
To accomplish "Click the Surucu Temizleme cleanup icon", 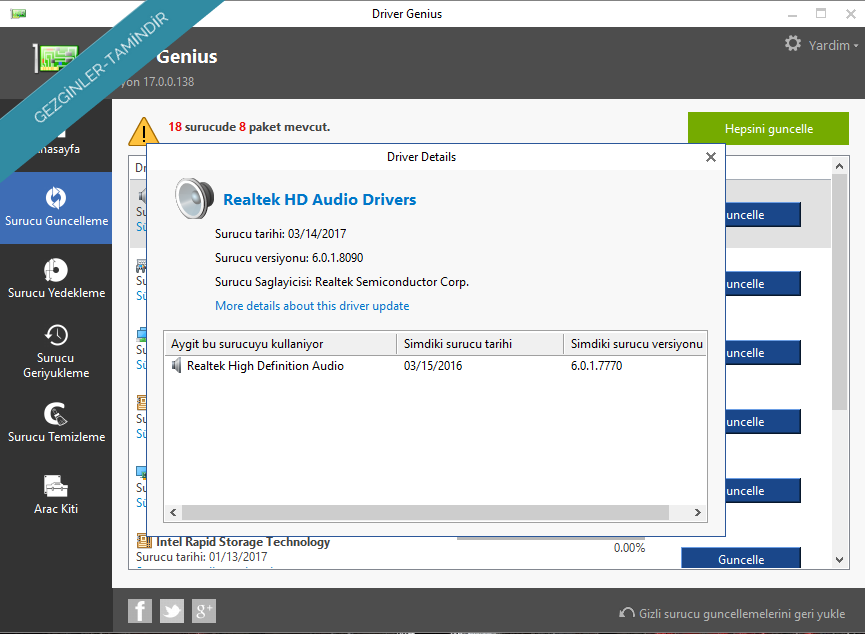I will click(56, 414).
